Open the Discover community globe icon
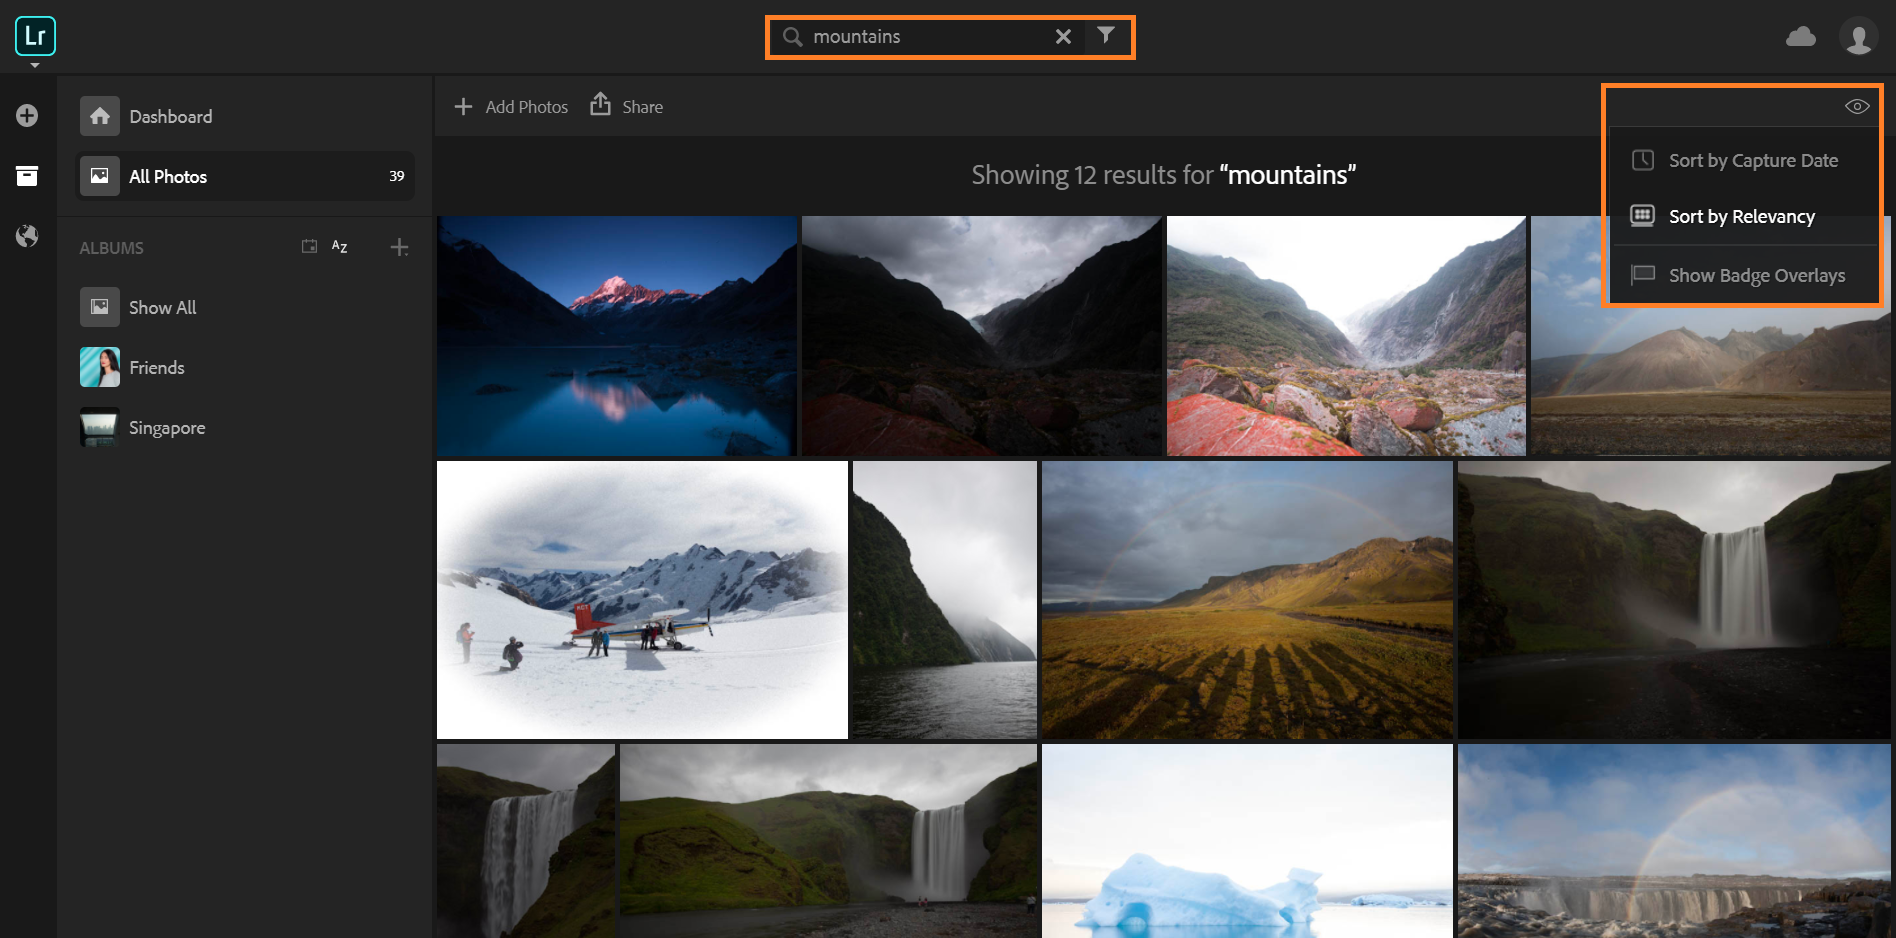Viewport: 1896px width, 938px height. (x=27, y=236)
